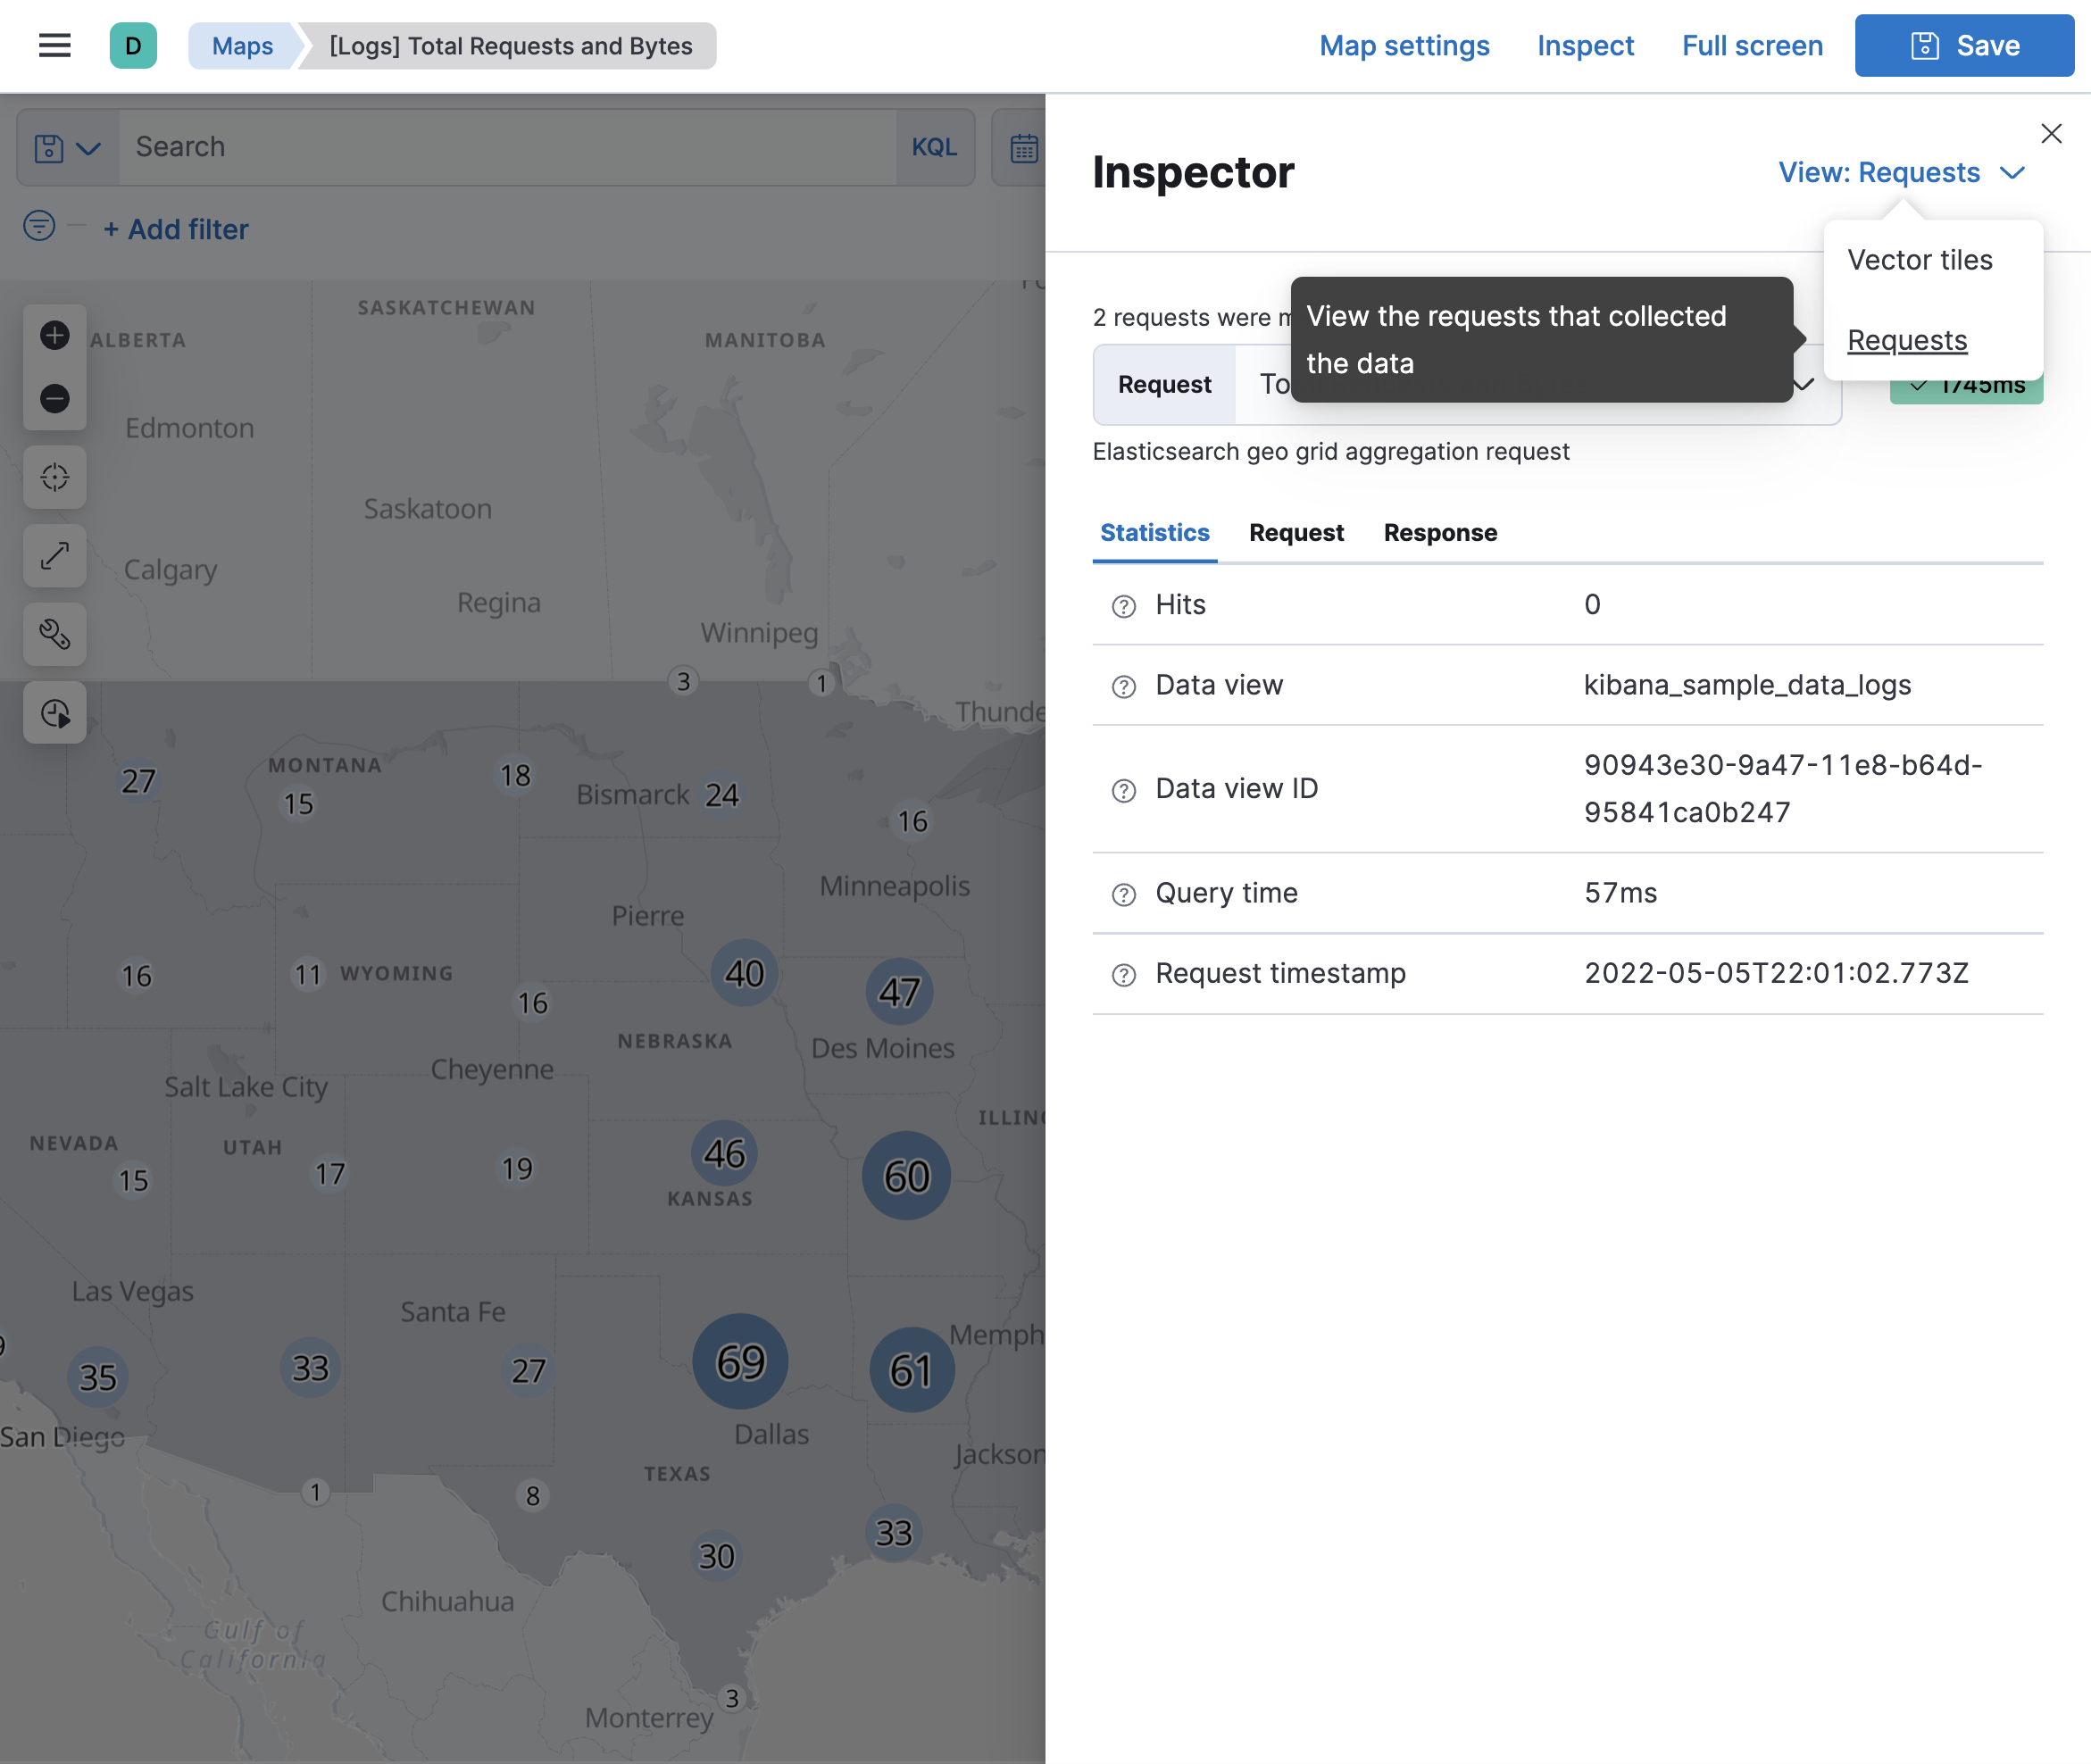Select Vector tiles option from dropdown

tap(1920, 255)
